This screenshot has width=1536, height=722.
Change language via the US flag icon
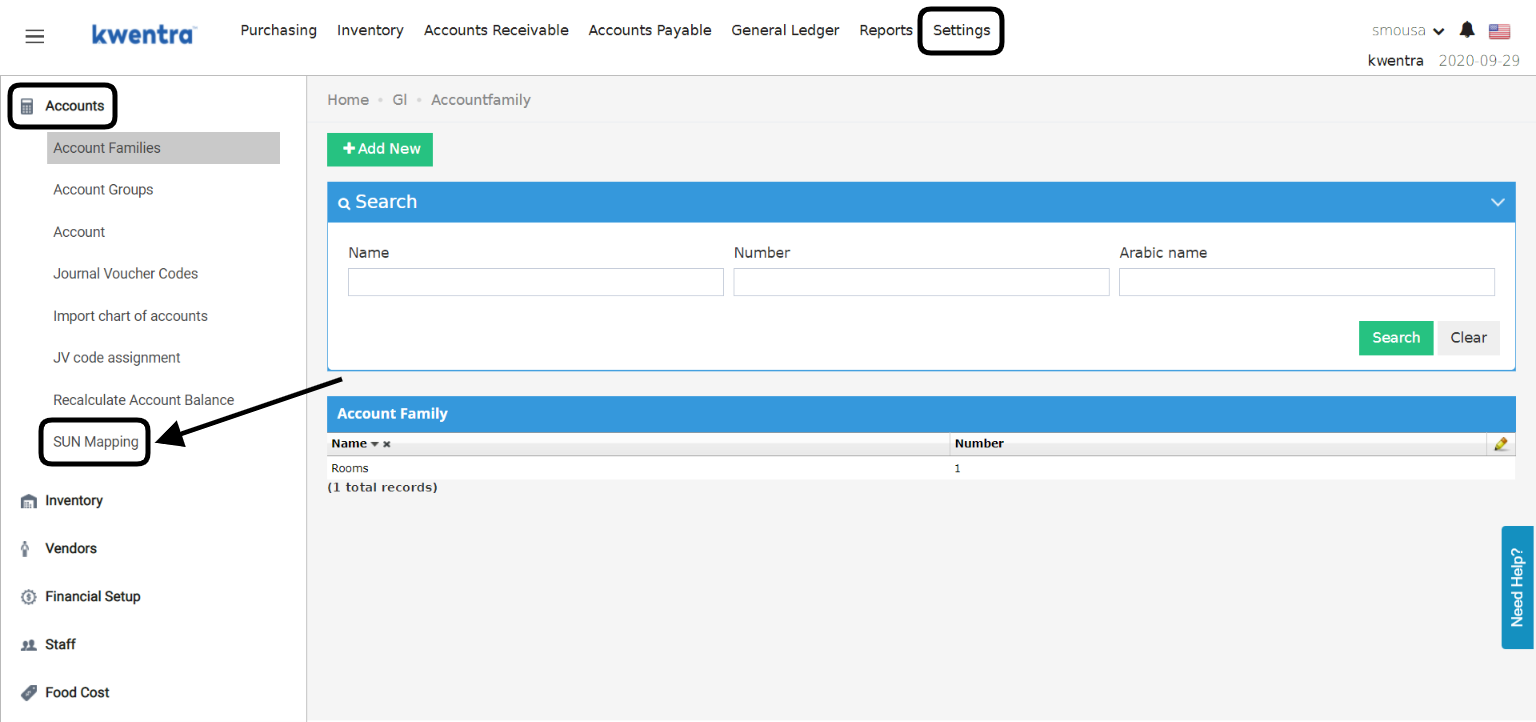[1499, 31]
